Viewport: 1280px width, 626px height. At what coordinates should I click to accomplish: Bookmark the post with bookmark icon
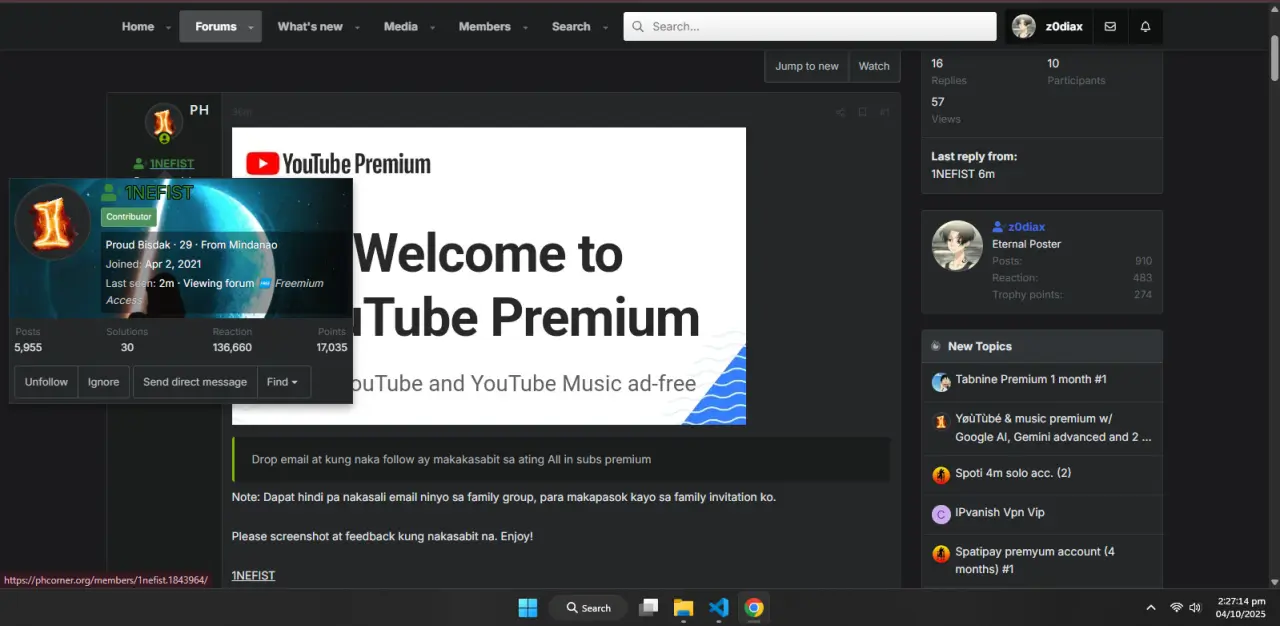pos(862,112)
